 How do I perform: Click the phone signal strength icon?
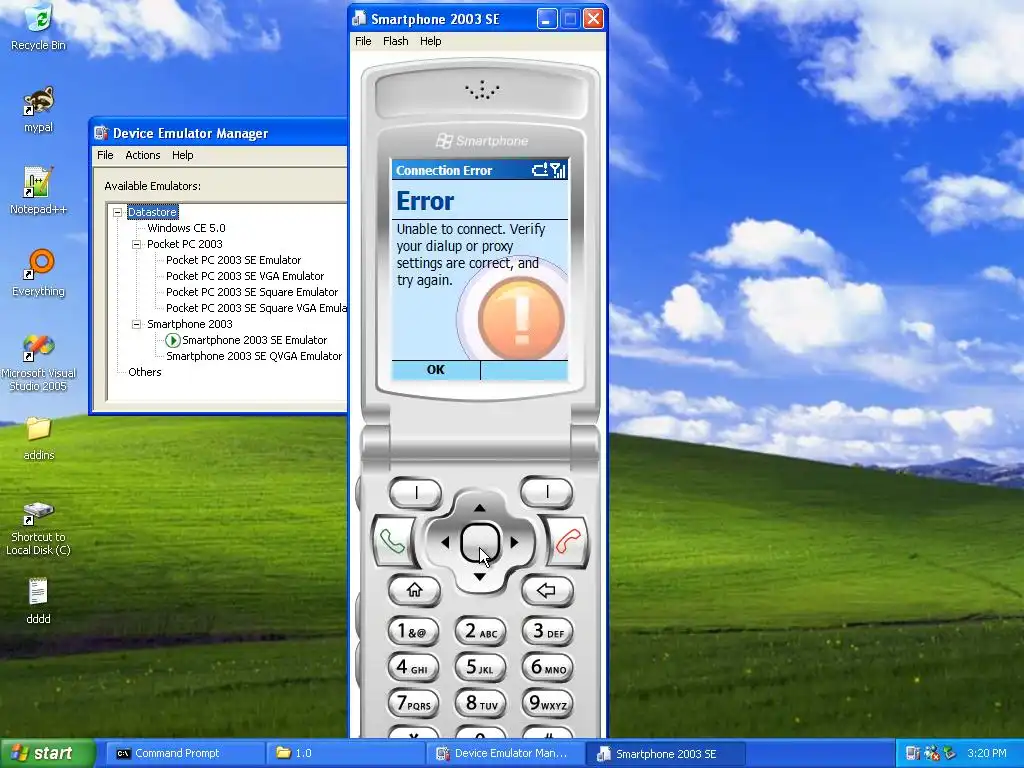558,170
